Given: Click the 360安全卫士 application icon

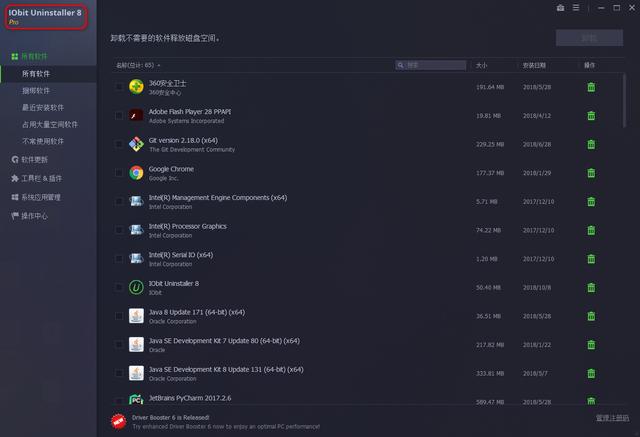Looking at the screenshot, I should pos(136,87).
